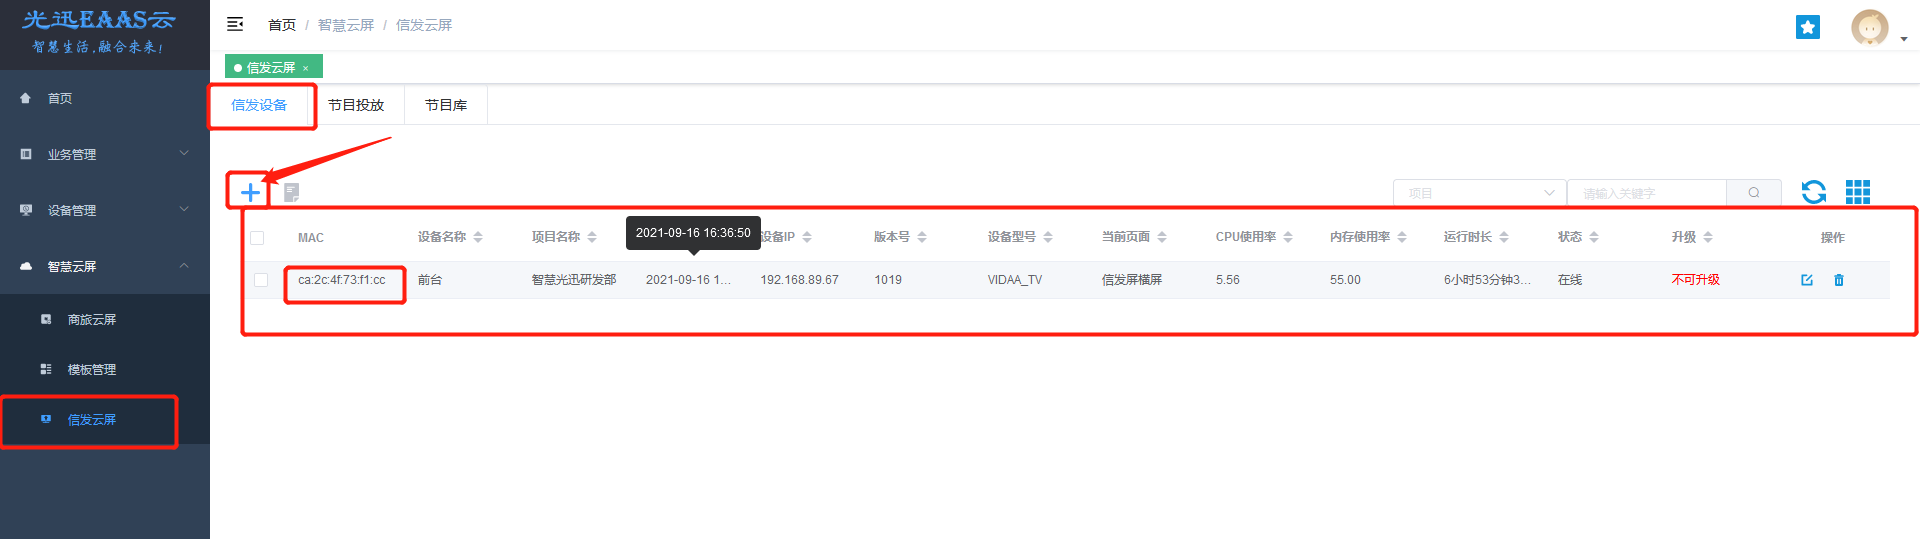Screen dimensions: 1920x539
Task: Check the box for the ca:2c:4f:73:f1:cc row
Action: pyautogui.click(x=261, y=280)
